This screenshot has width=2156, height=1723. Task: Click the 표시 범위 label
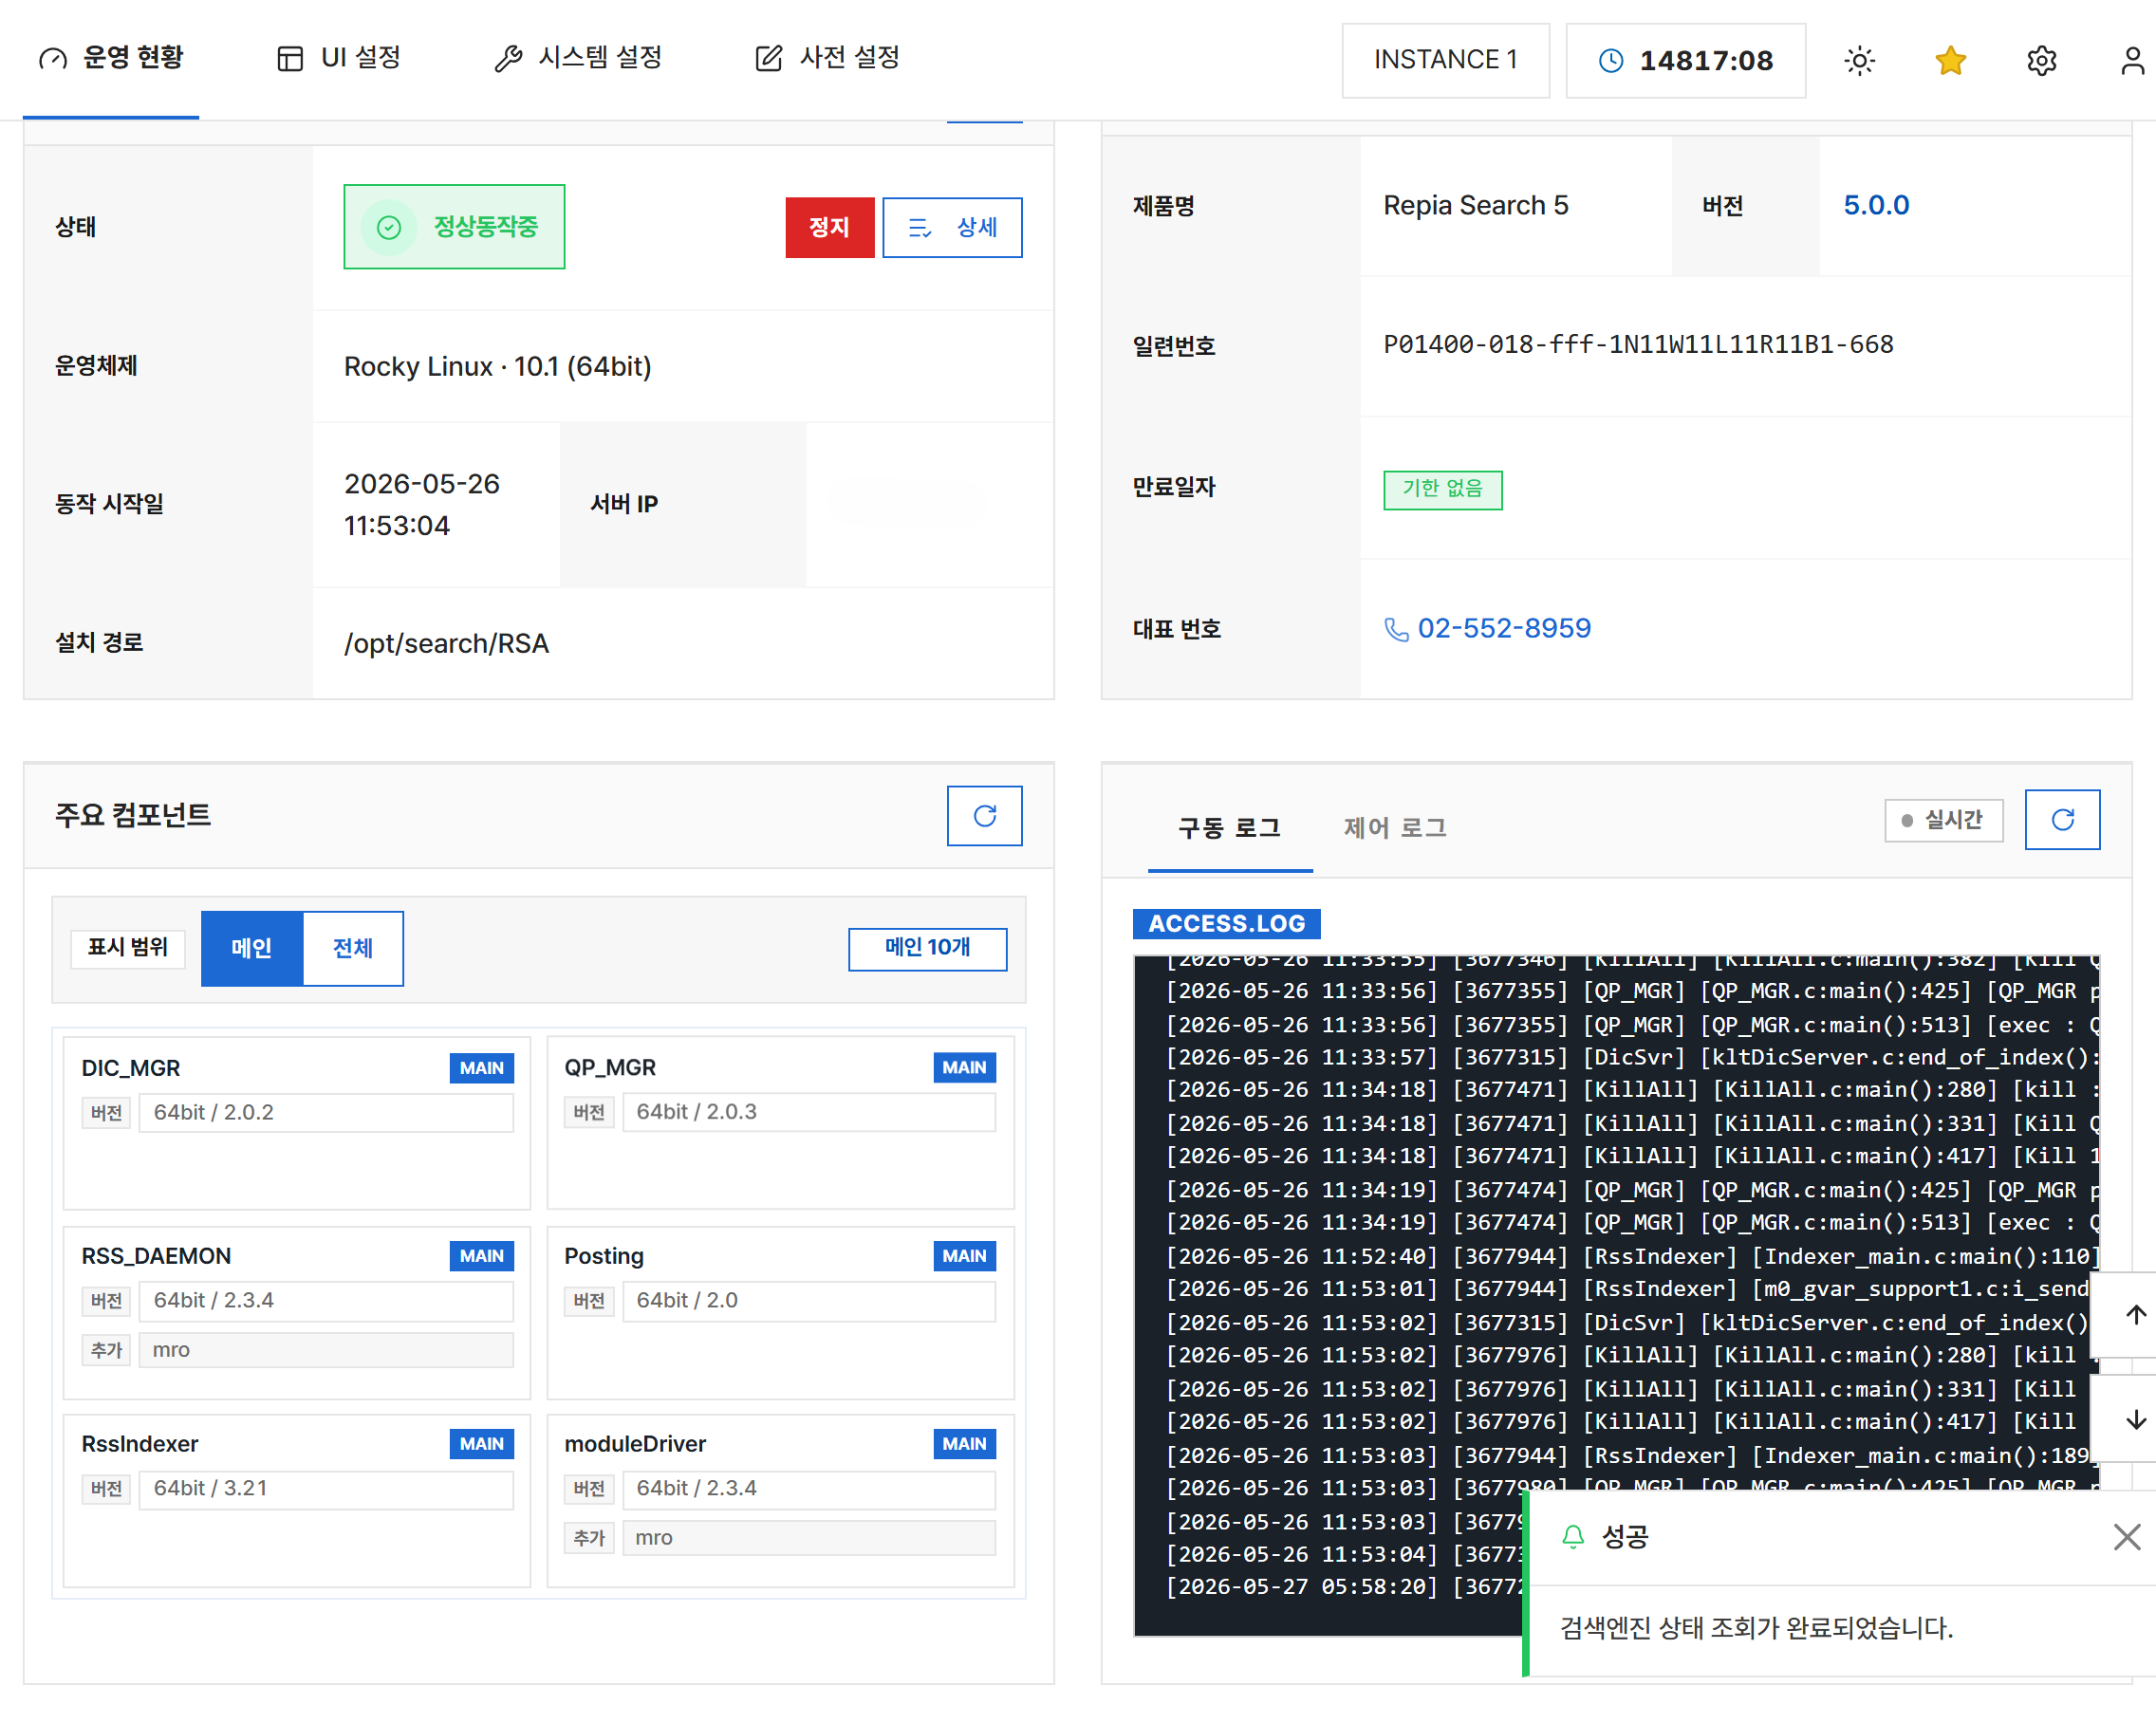pyautogui.click(x=128, y=948)
